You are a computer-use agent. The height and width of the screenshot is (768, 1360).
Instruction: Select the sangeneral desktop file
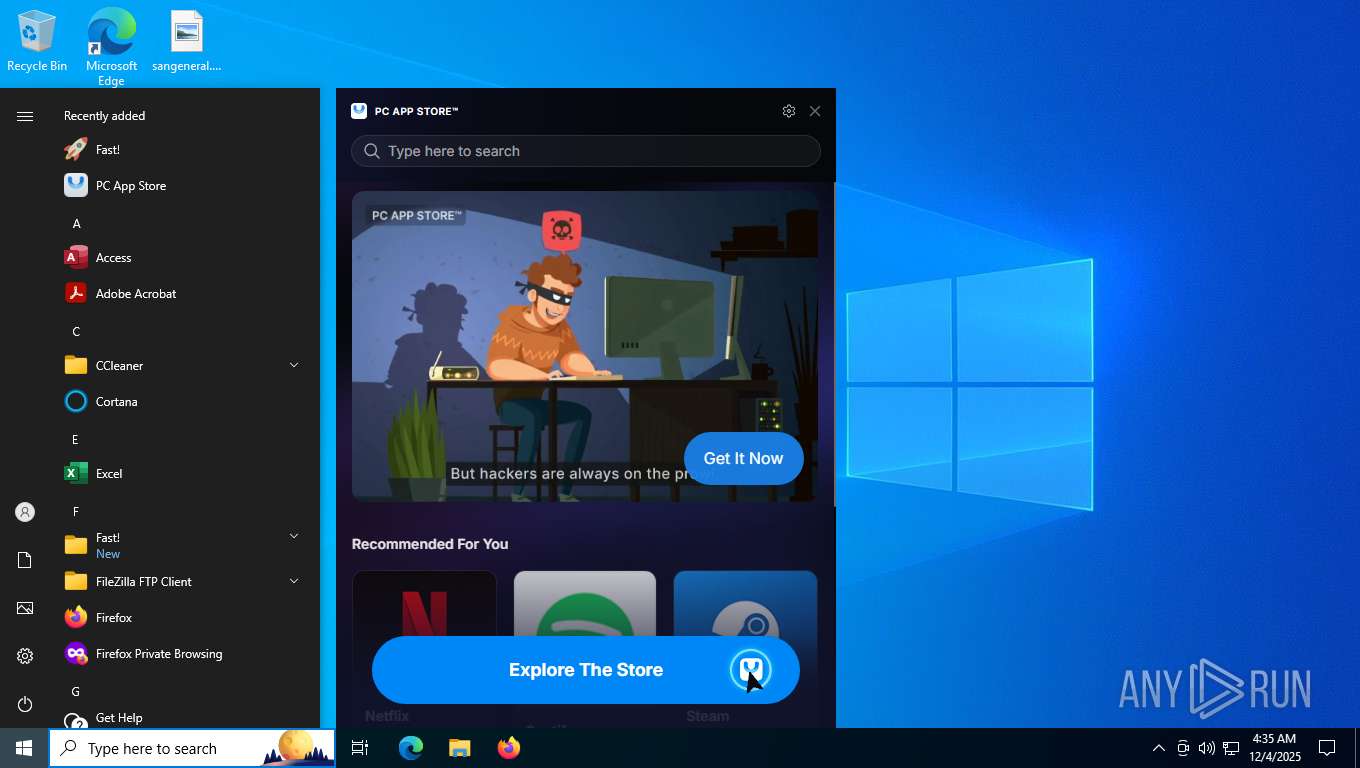(x=186, y=42)
